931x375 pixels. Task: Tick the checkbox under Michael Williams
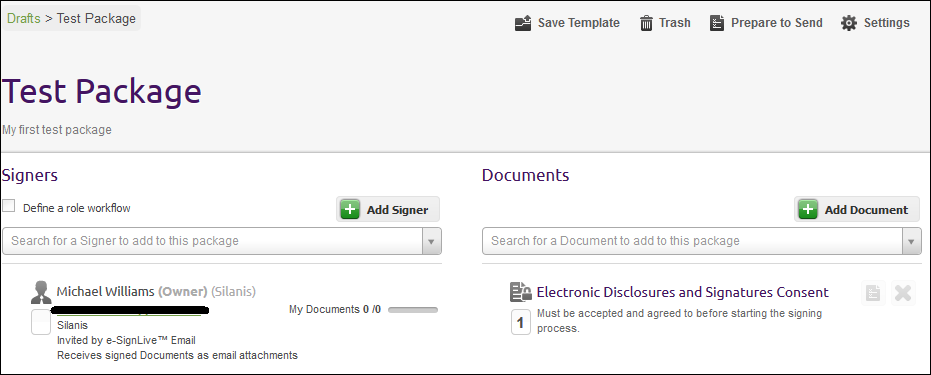click(x=41, y=322)
